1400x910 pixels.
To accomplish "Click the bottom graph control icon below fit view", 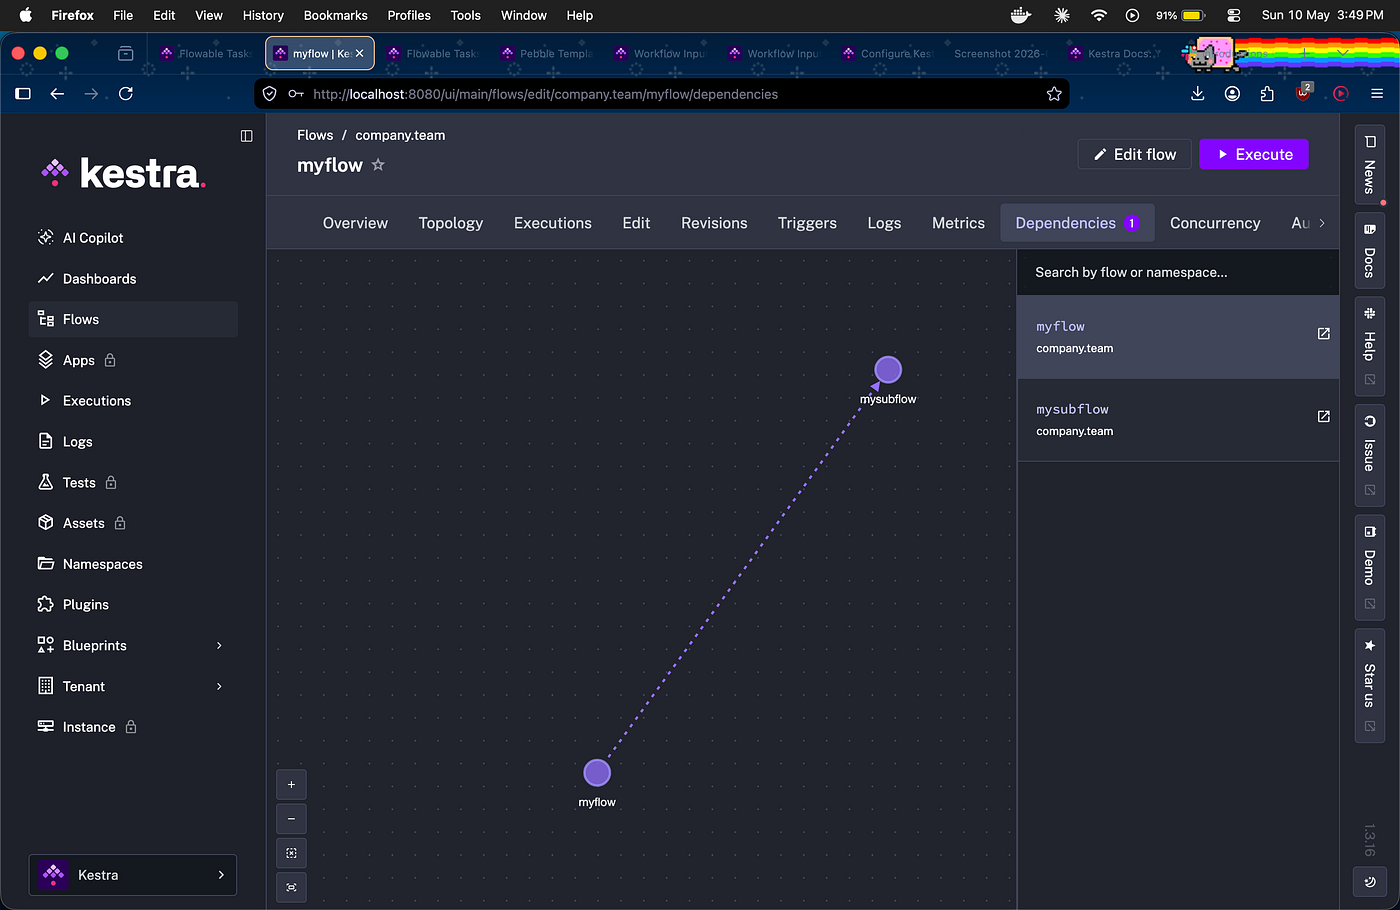I will point(291,887).
